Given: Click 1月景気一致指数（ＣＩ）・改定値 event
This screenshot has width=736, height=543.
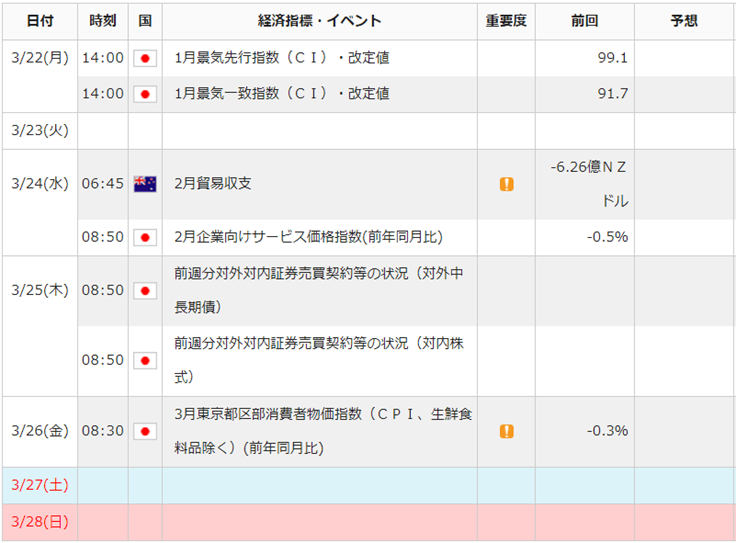Looking at the screenshot, I should point(282,93).
